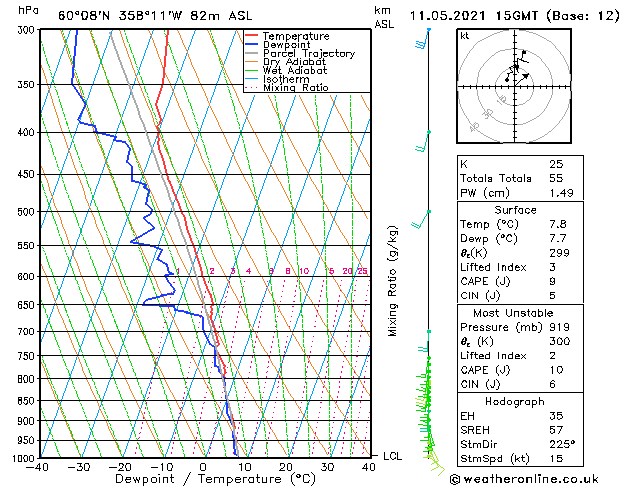Click the storm motion arrow in hodograph
This screenshot has width=629, height=486.
coord(522,79)
